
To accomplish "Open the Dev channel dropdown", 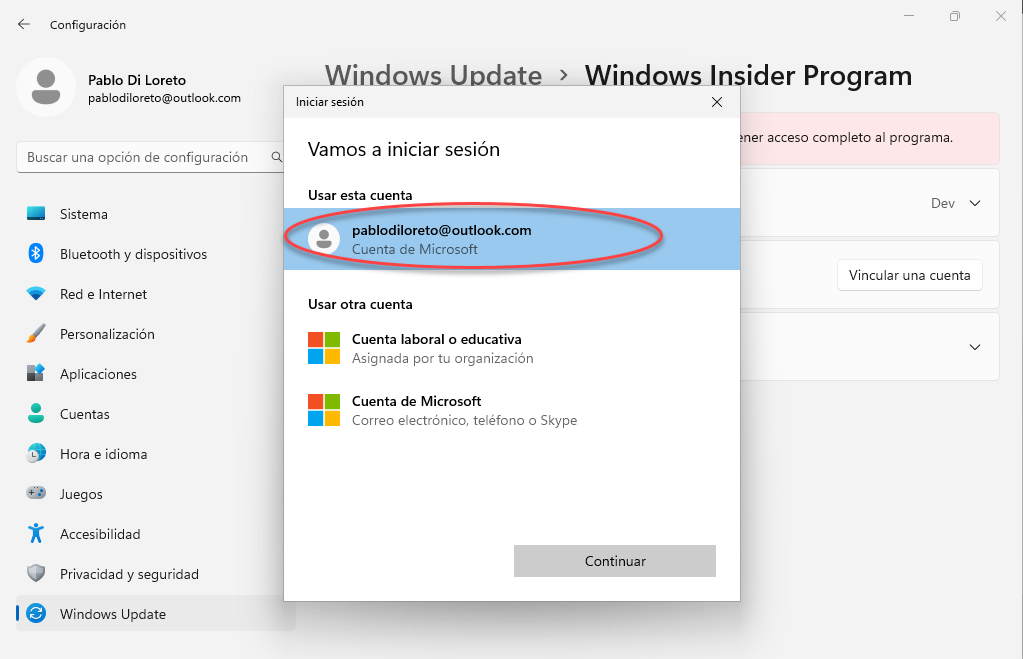I will (x=956, y=203).
